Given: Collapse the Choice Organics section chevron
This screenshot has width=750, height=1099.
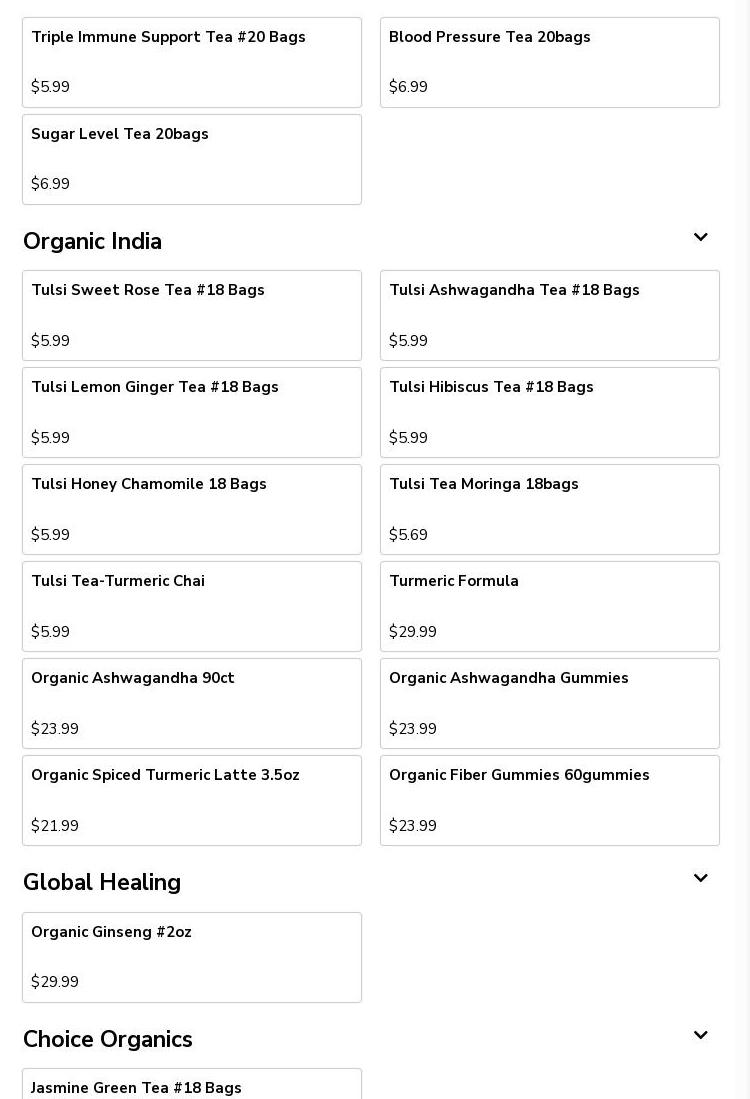Looking at the screenshot, I should coord(700,1036).
